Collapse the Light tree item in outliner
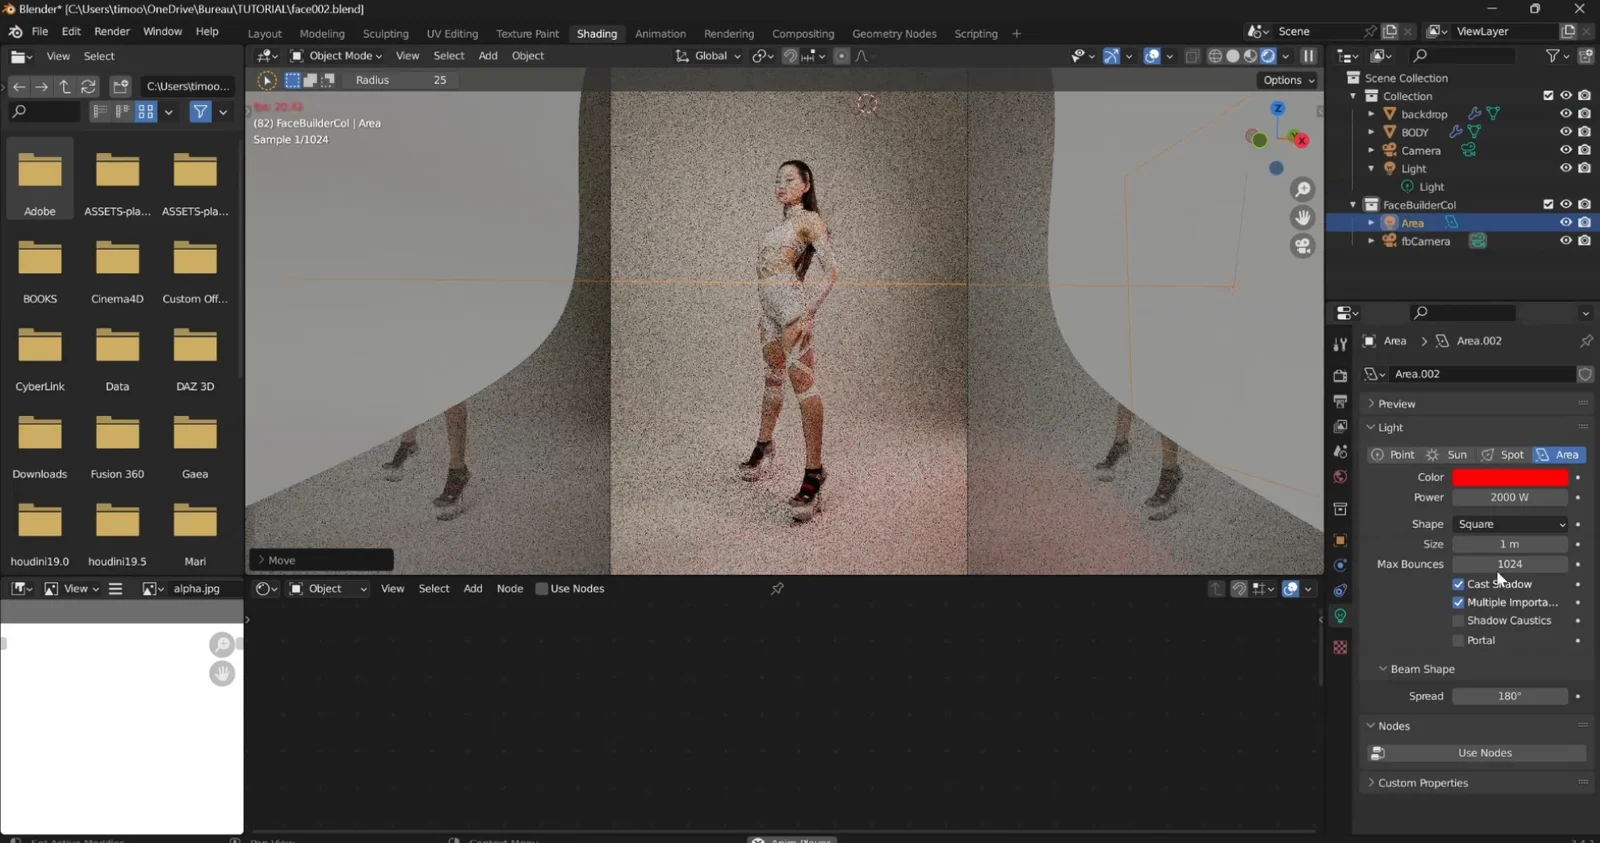 1371,169
